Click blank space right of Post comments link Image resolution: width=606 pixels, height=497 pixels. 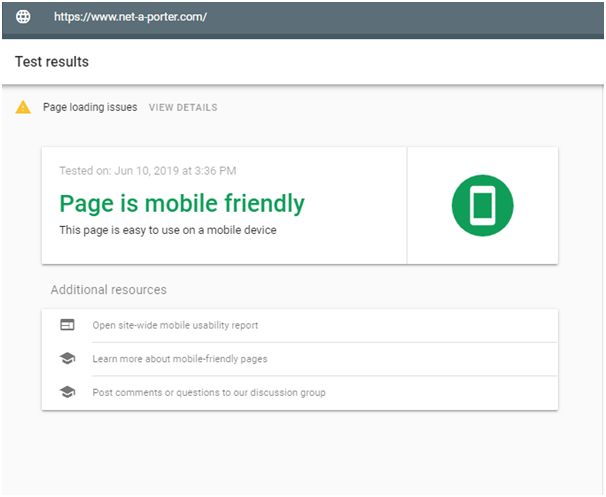[441, 393]
